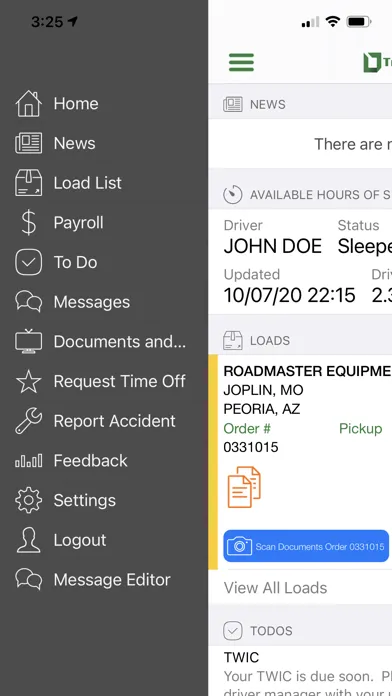
Task: Tap the Settings gear icon
Action: (28, 500)
